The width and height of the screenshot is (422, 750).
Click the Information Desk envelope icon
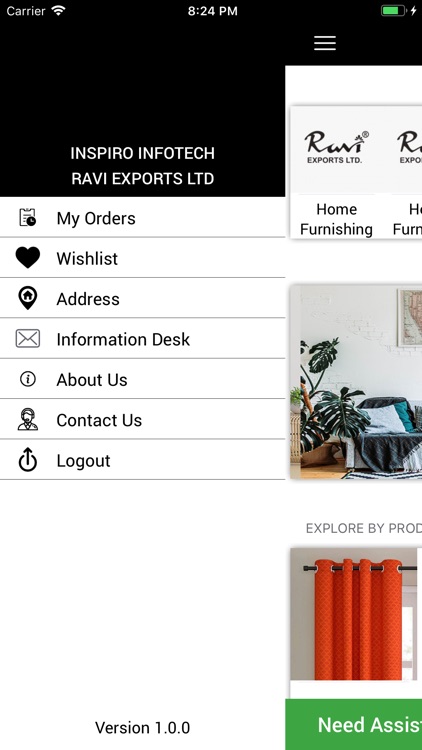(28, 339)
